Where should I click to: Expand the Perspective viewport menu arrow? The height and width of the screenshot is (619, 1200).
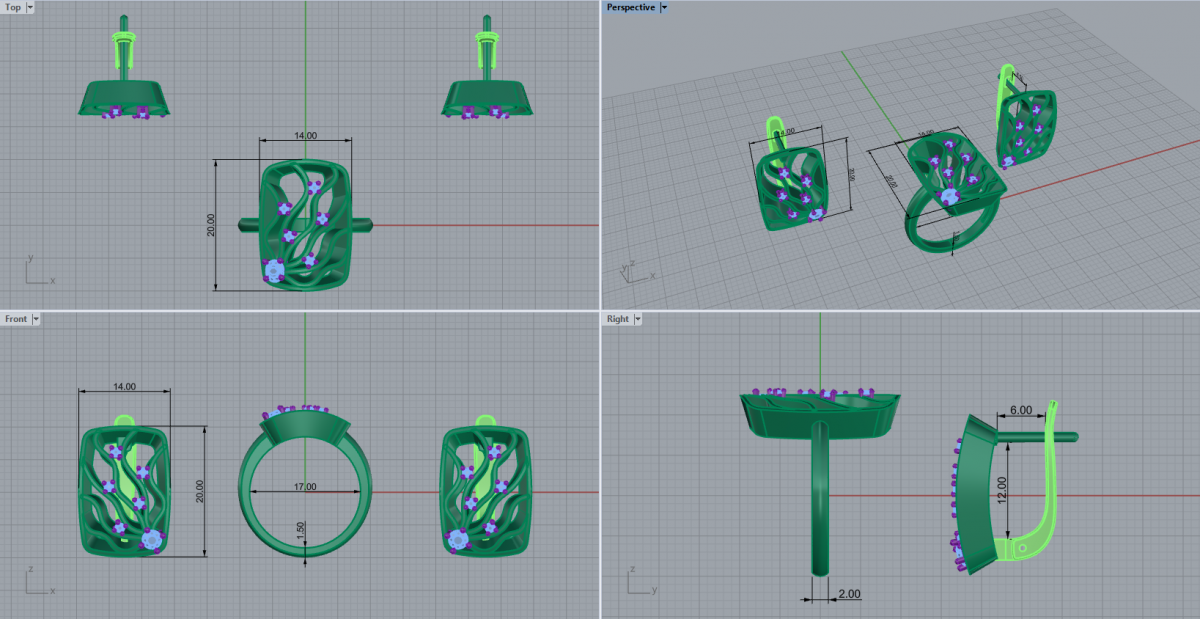[x=665, y=7]
